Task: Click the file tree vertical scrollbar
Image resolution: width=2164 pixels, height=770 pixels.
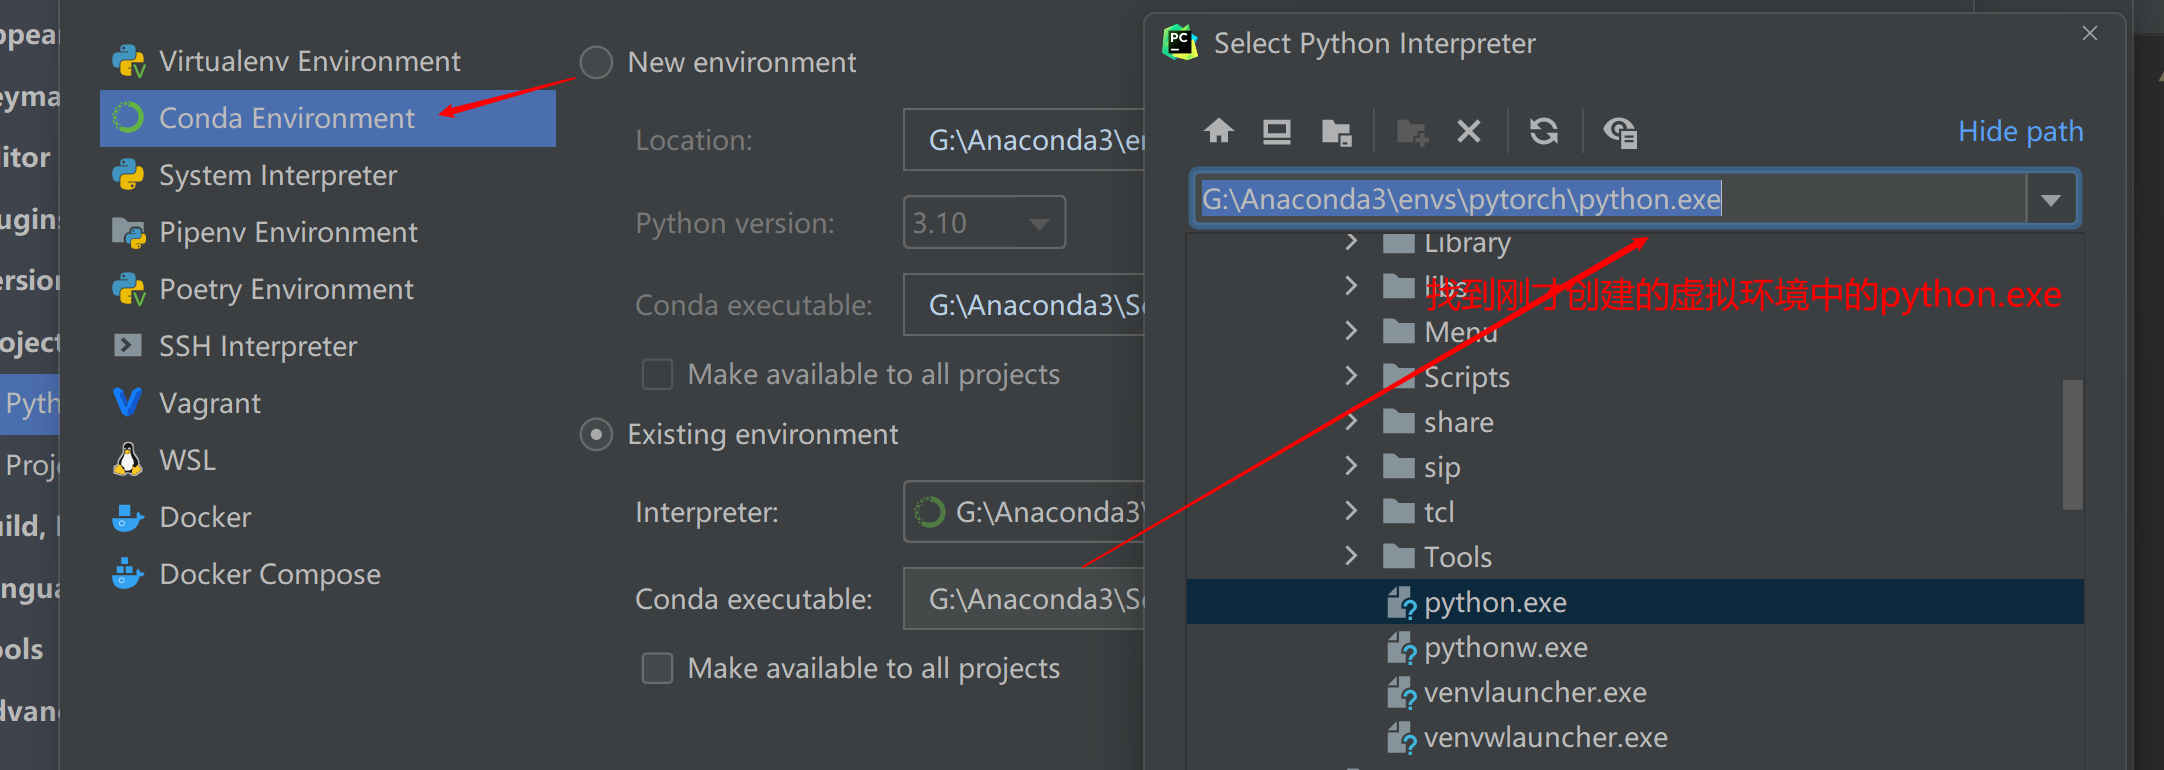Action: tap(2072, 444)
